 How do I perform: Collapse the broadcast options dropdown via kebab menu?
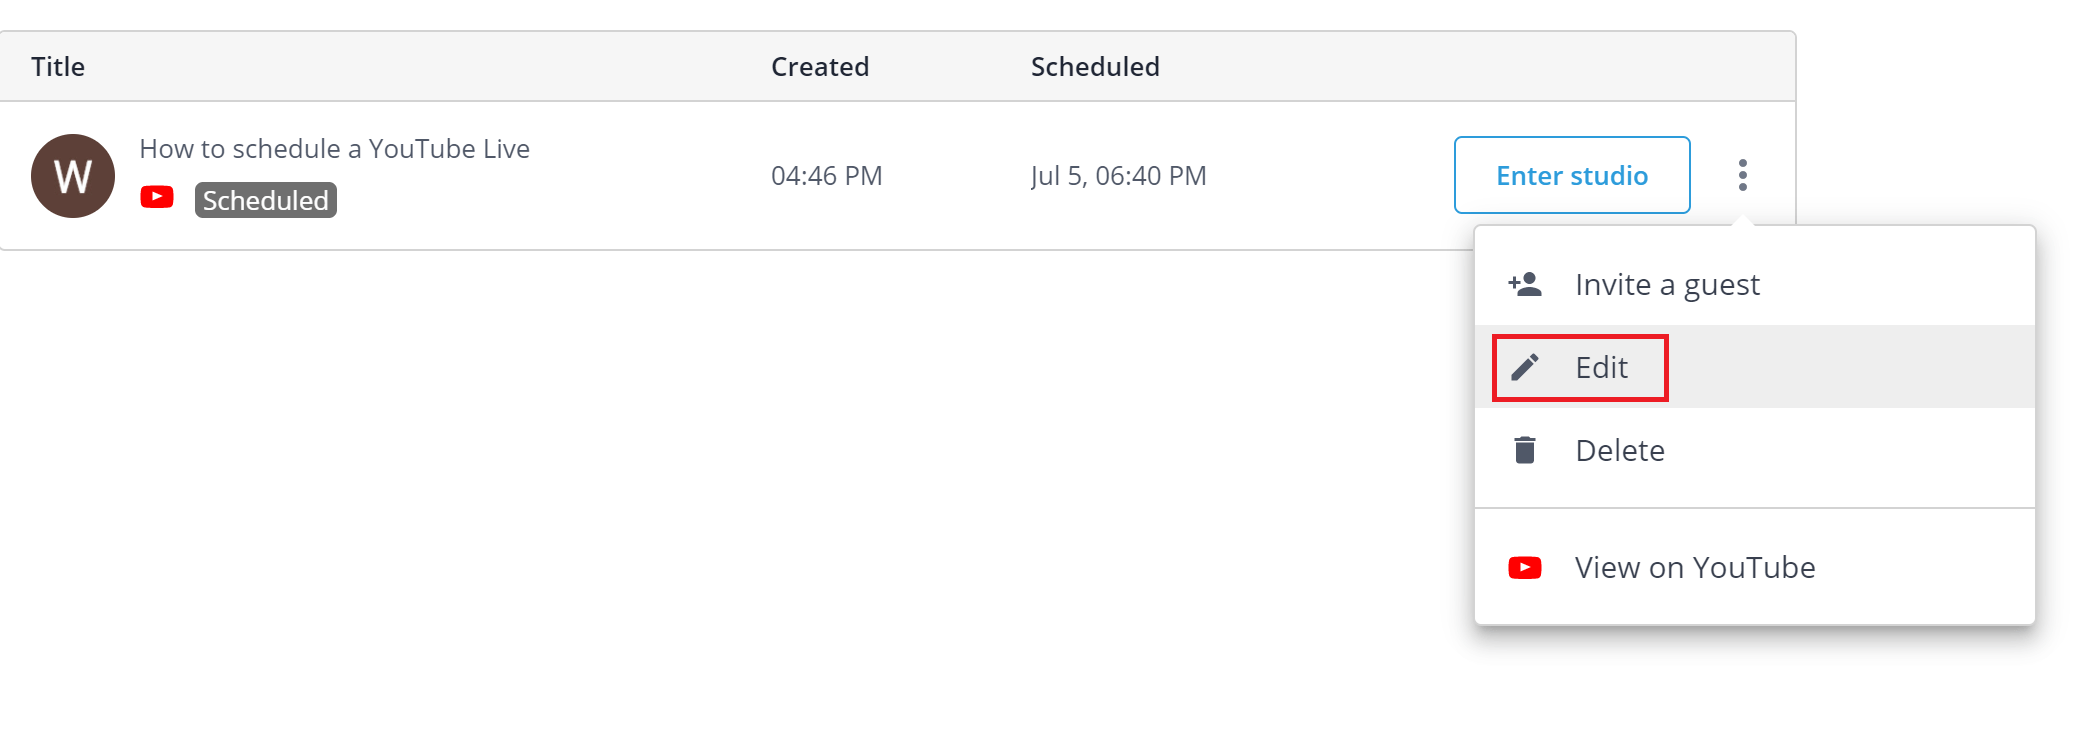1742,175
